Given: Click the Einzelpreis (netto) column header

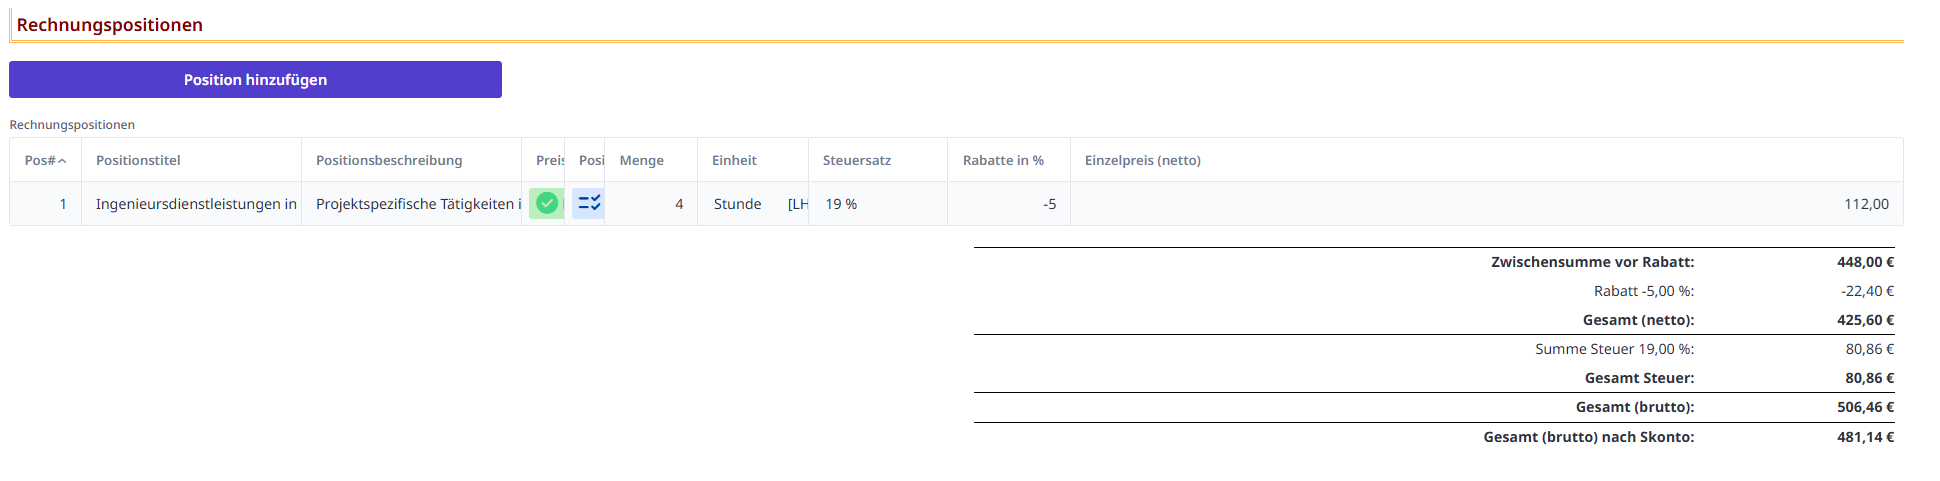Looking at the screenshot, I should point(1142,161).
